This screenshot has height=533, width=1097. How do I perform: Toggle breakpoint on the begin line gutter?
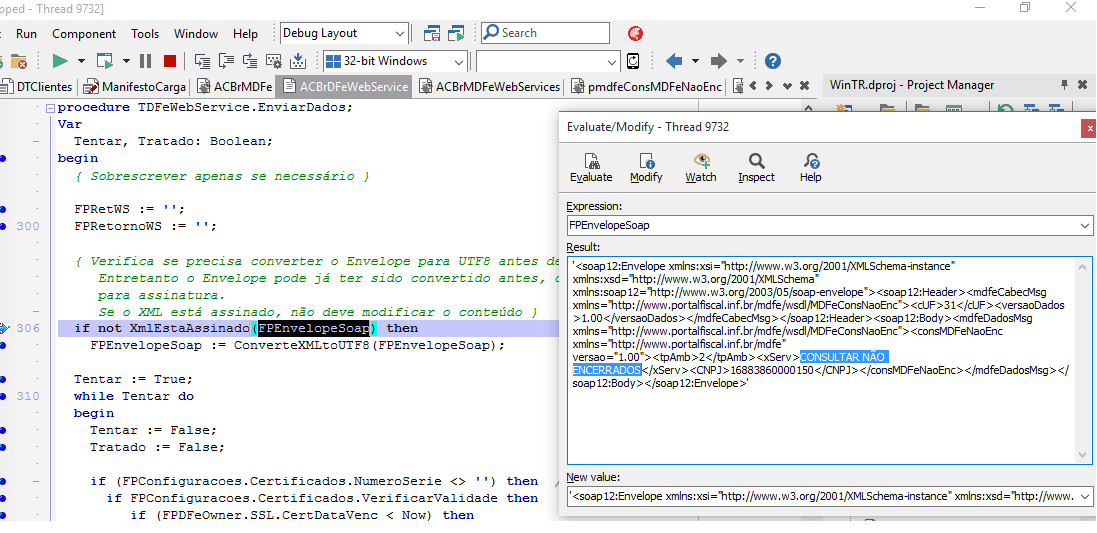[x=3, y=159]
